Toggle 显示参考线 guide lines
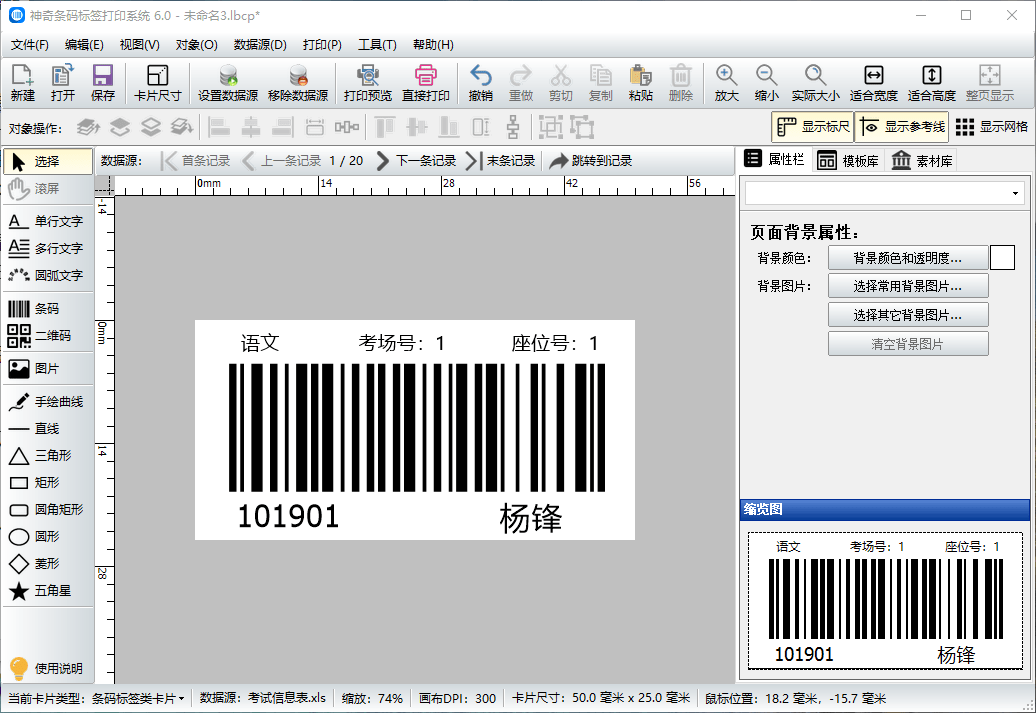 click(x=902, y=127)
